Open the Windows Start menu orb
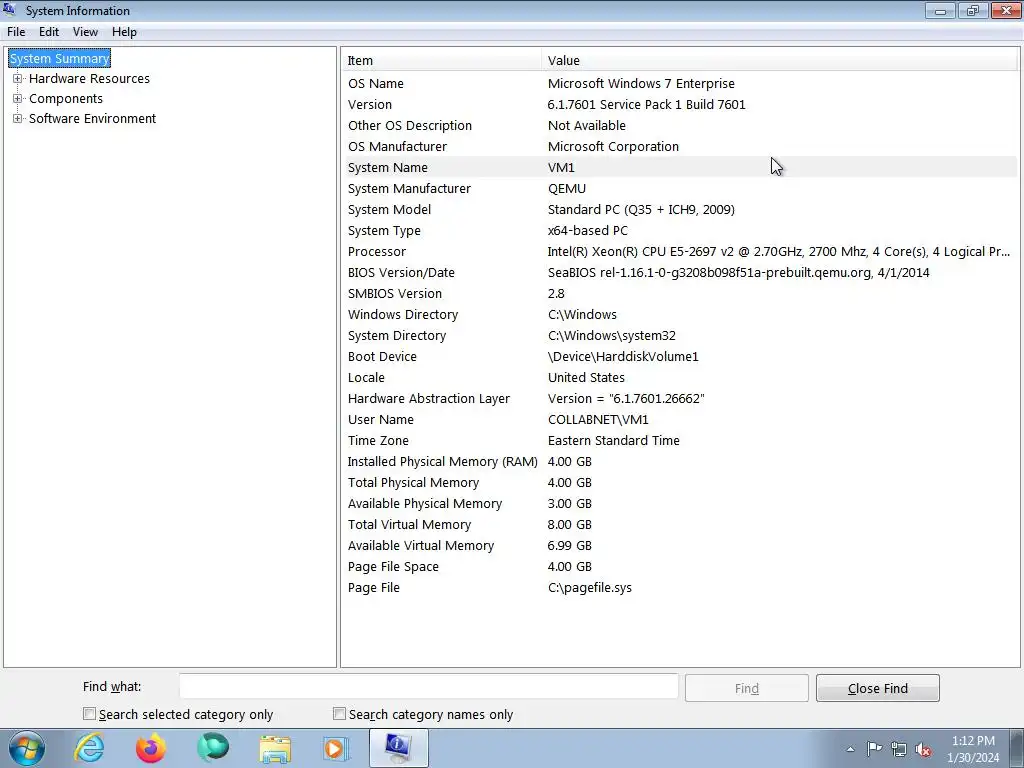 click(x=26, y=748)
